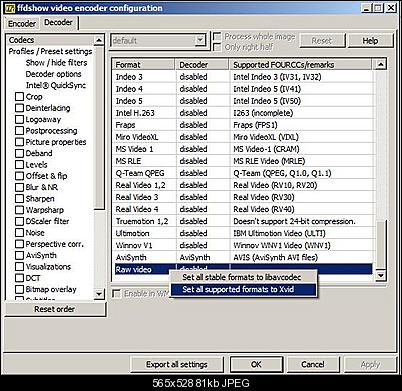This screenshot has height=391, width=402.
Task: Enable the DCT checkbox
Action: tap(19, 278)
